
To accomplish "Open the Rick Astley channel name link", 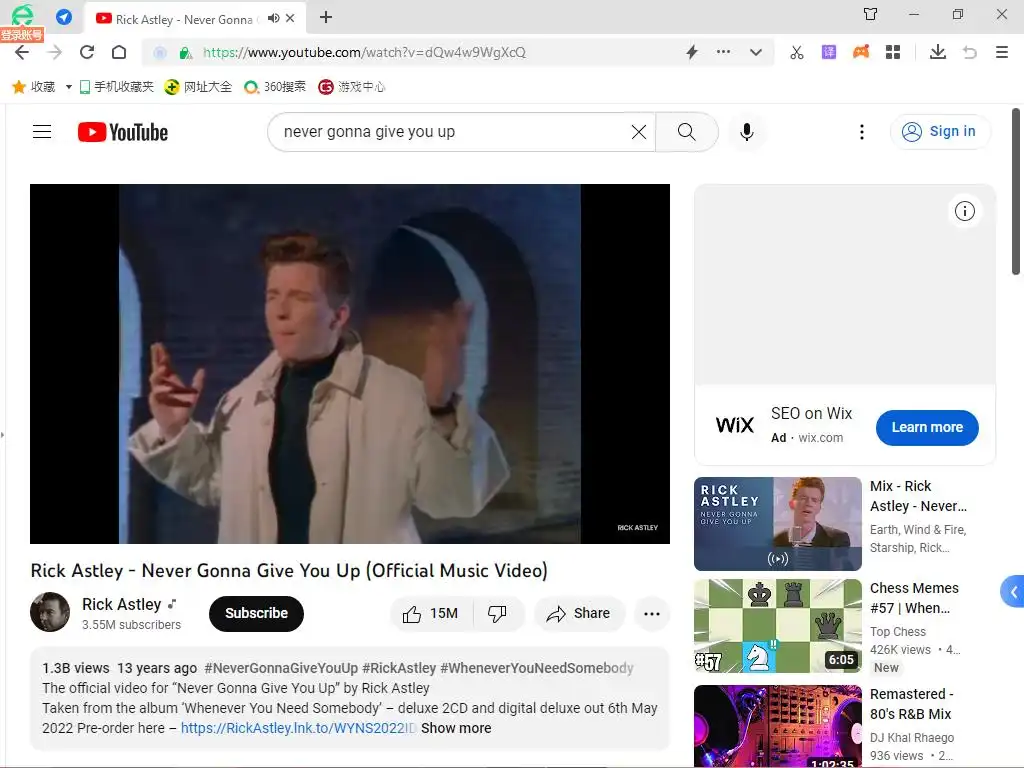I will click(x=121, y=604).
